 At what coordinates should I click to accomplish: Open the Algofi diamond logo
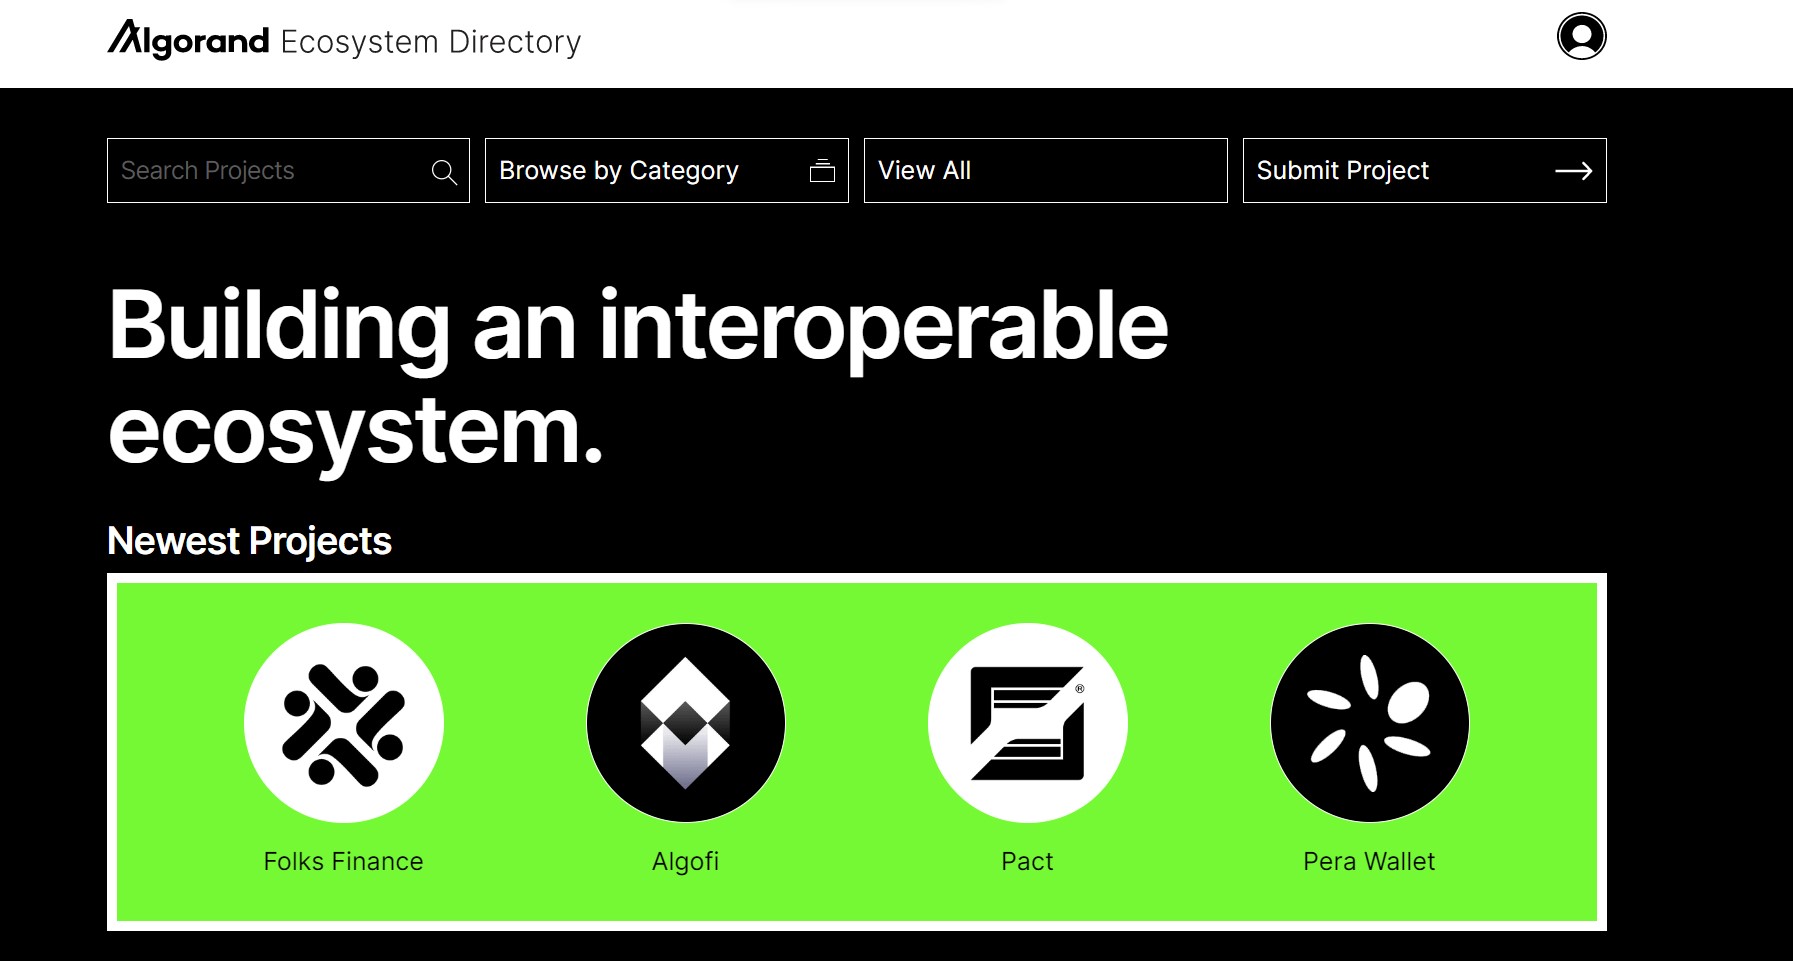coord(685,723)
